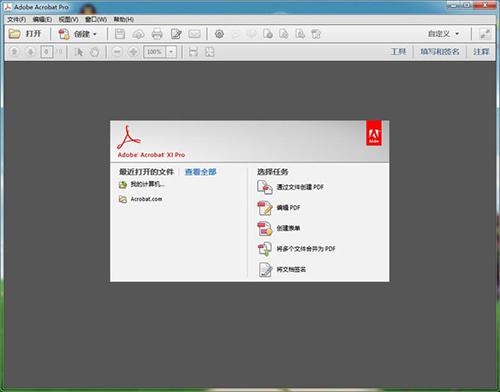Open the zoom level dropdown arrow
Image resolution: width=500 pixels, height=392 pixels.
coord(171,52)
